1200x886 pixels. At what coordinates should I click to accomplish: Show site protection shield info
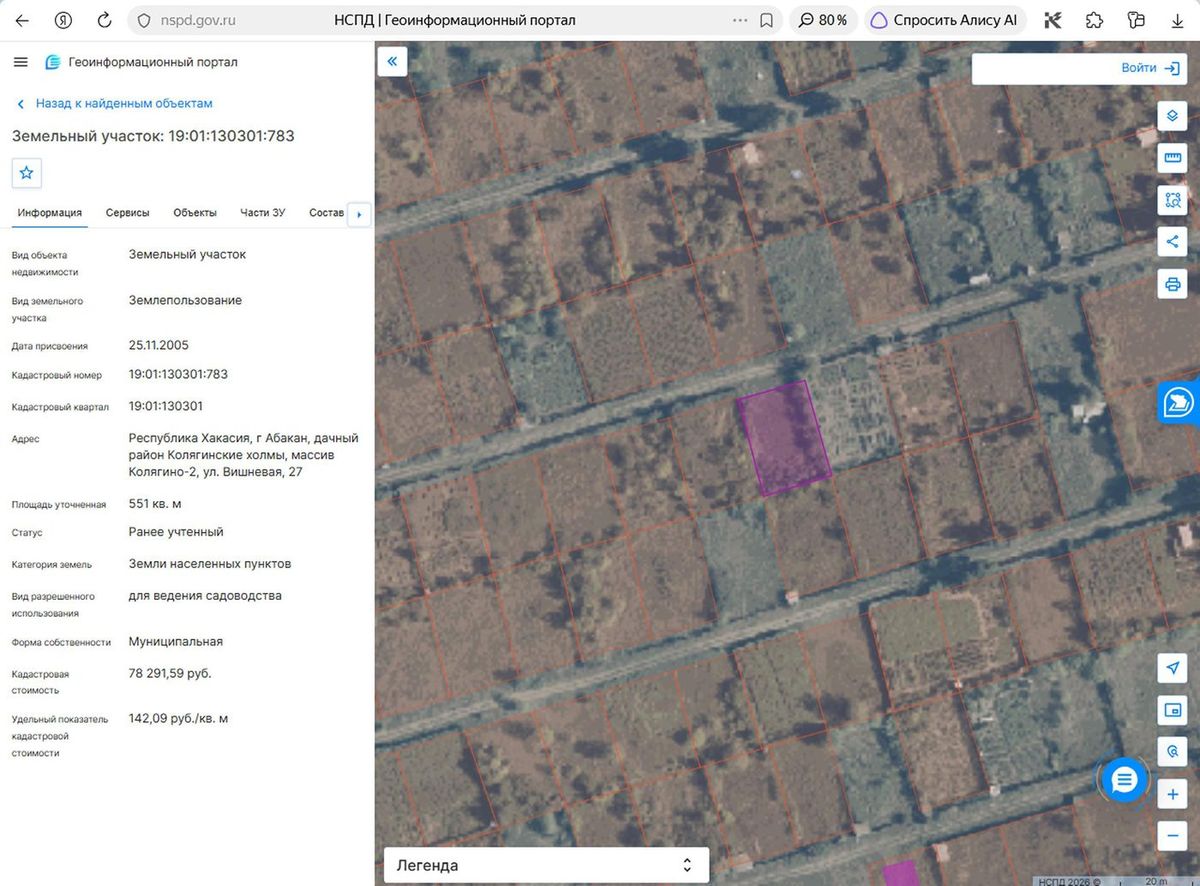pyautogui.click(x=143, y=20)
